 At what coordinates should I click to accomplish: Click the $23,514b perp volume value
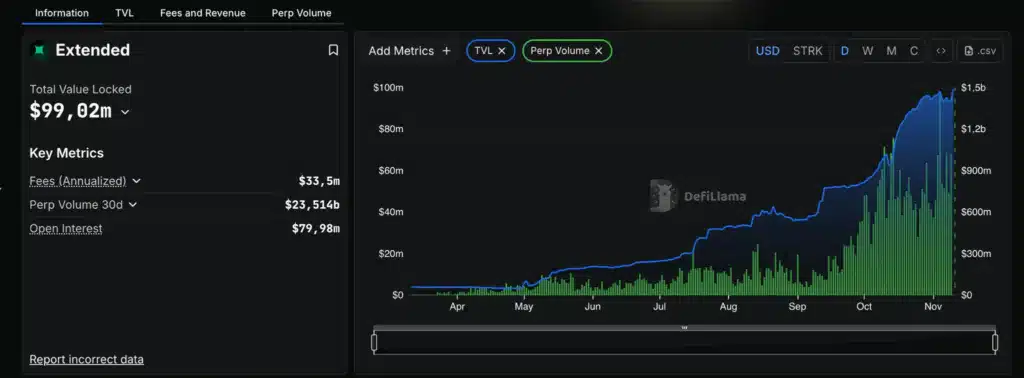tap(312, 205)
